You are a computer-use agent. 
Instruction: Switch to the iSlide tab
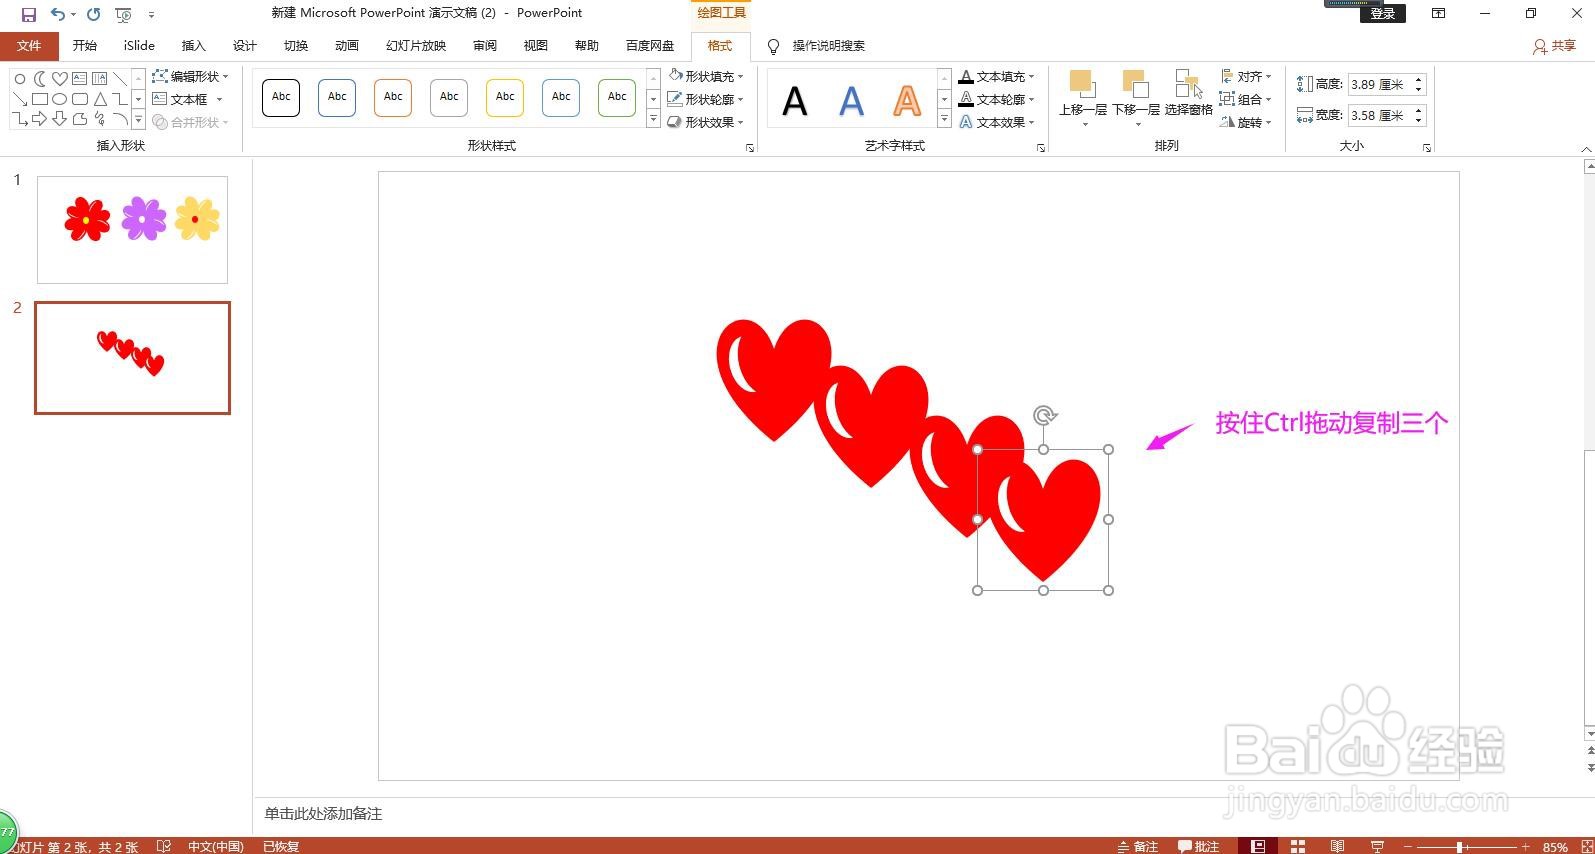tap(139, 46)
